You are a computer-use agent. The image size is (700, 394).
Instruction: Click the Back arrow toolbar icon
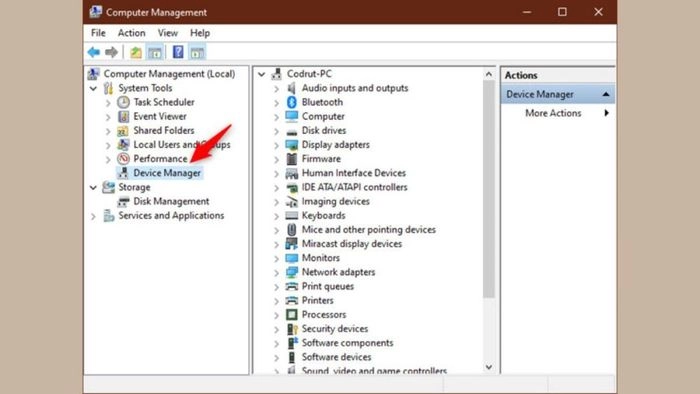[x=94, y=52]
